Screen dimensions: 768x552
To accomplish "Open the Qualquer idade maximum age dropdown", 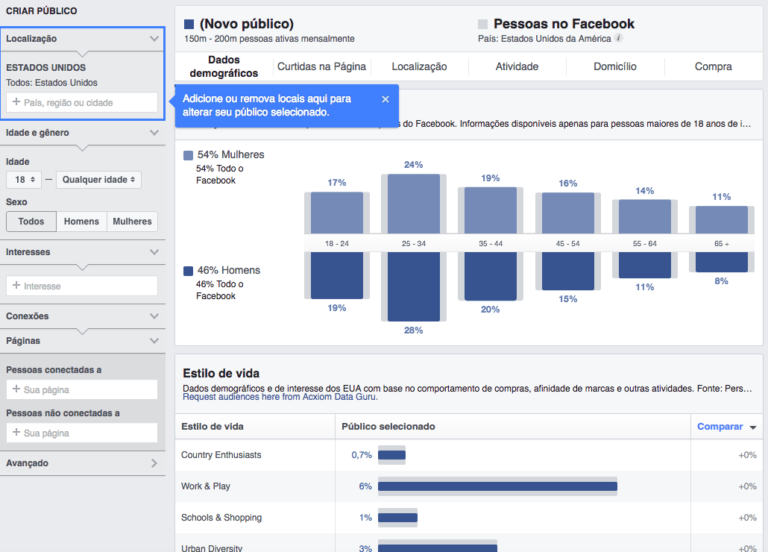I will click(x=99, y=180).
